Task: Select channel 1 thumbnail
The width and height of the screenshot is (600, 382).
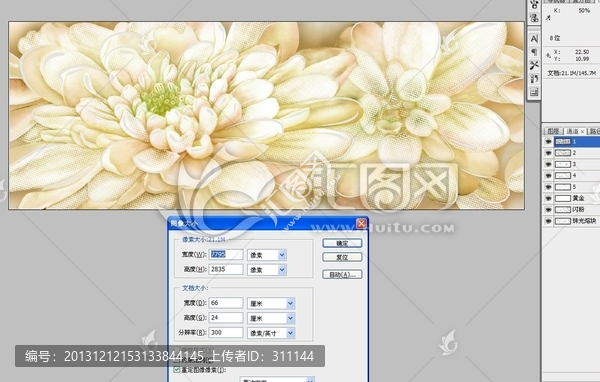Action: point(562,142)
